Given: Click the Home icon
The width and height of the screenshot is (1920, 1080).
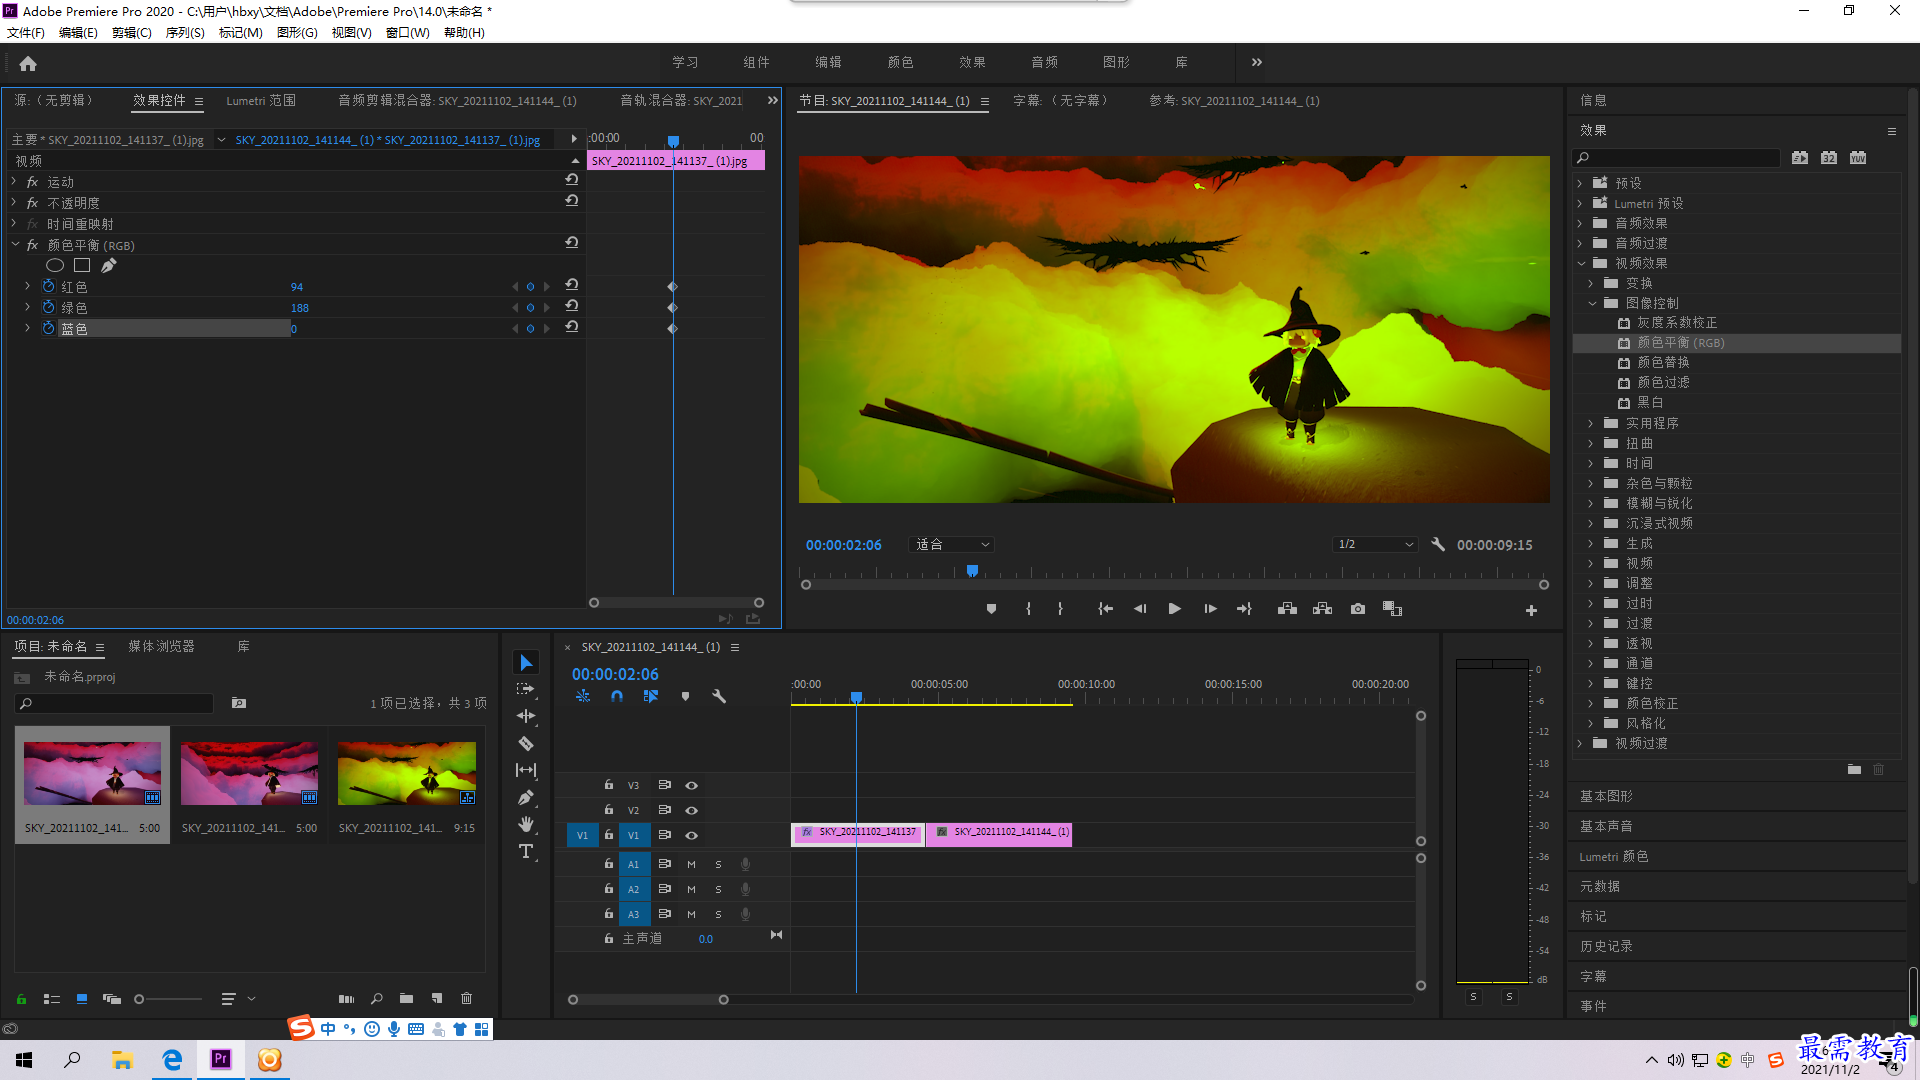Looking at the screenshot, I should (x=28, y=63).
